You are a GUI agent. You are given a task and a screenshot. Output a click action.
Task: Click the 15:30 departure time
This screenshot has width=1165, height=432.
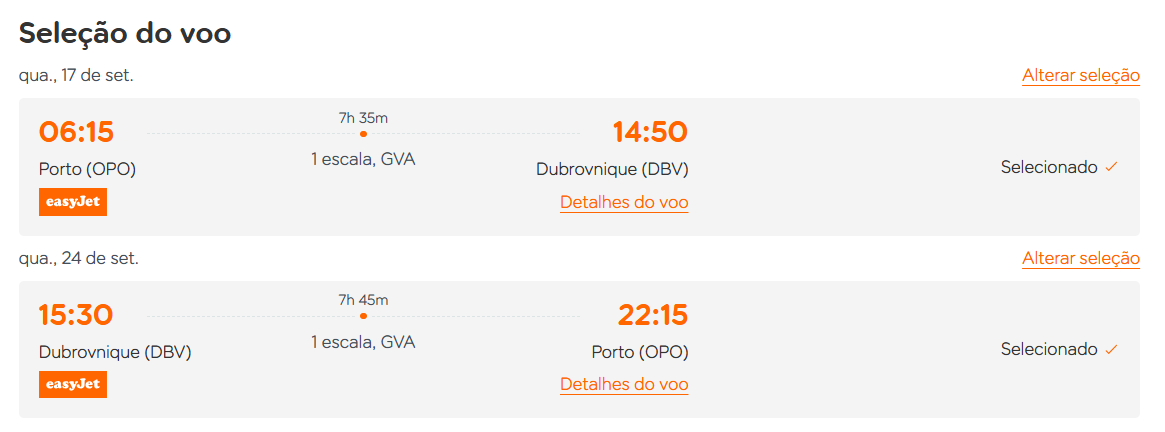(x=76, y=315)
